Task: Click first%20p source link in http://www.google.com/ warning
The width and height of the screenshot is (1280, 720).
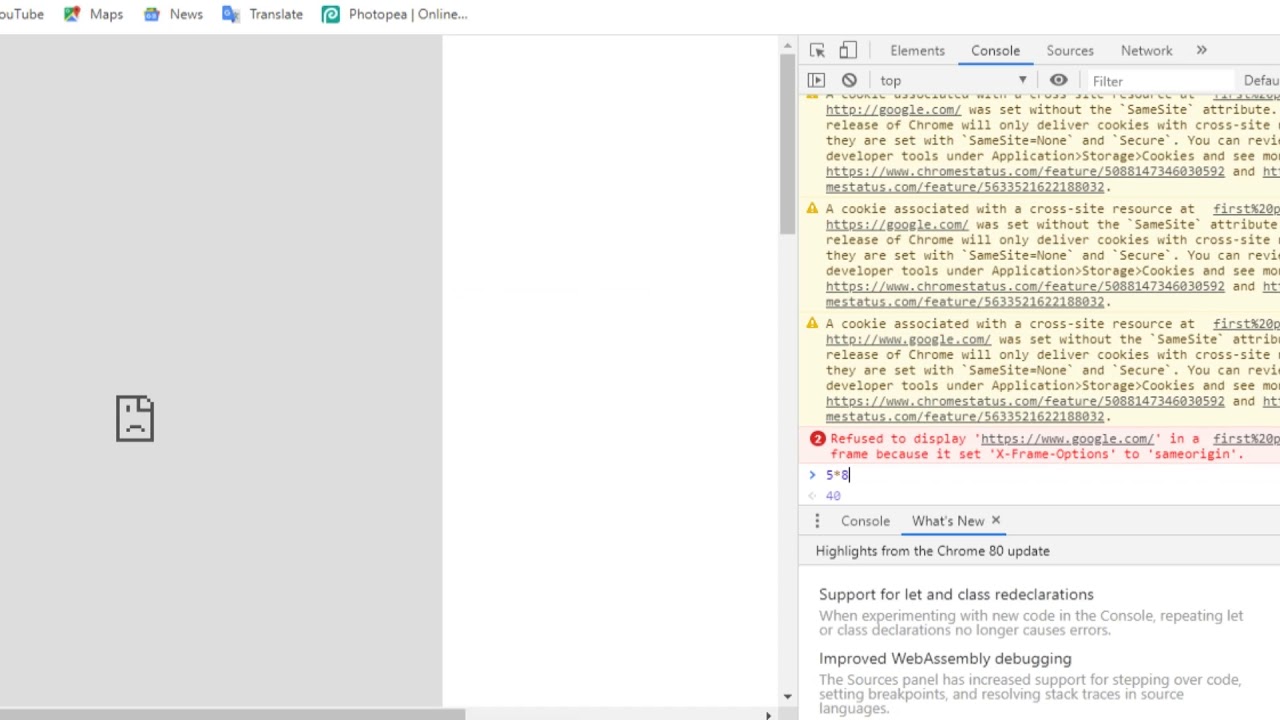Action: click(1246, 324)
